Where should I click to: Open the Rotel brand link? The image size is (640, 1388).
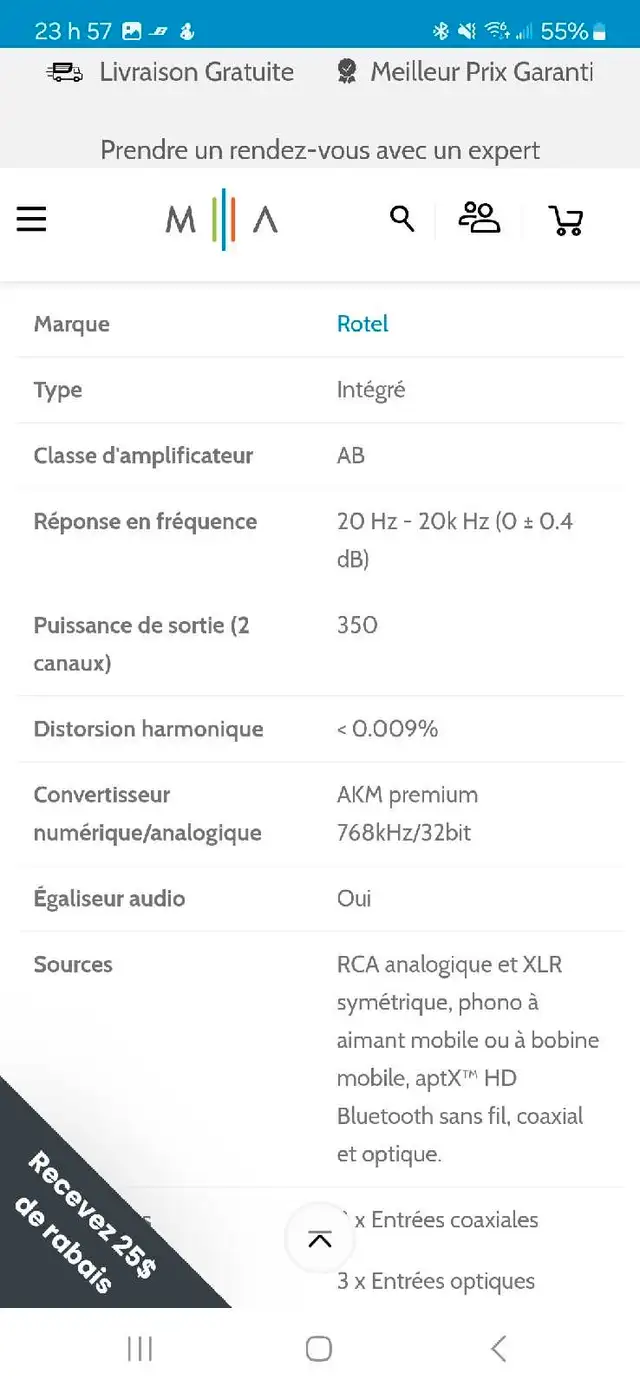click(x=362, y=324)
